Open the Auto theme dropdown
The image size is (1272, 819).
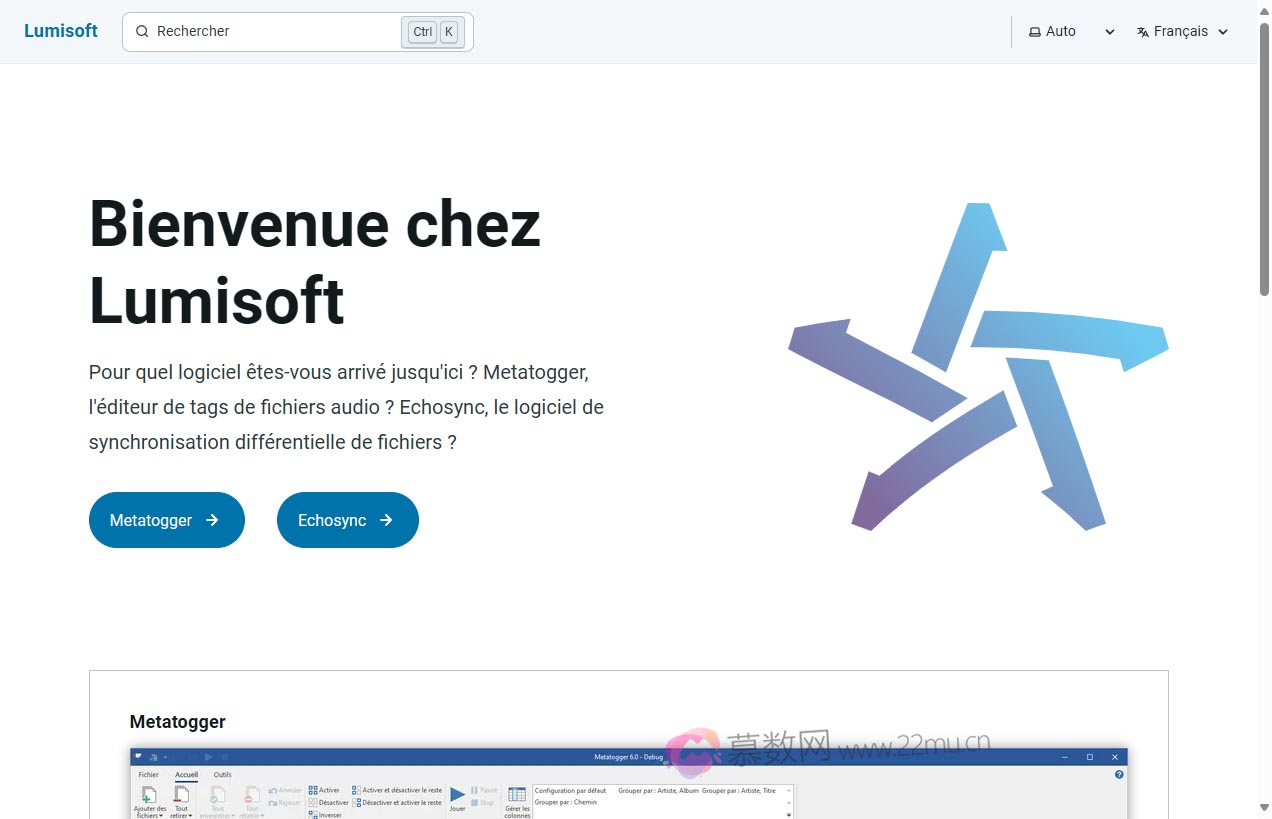tap(1072, 32)
